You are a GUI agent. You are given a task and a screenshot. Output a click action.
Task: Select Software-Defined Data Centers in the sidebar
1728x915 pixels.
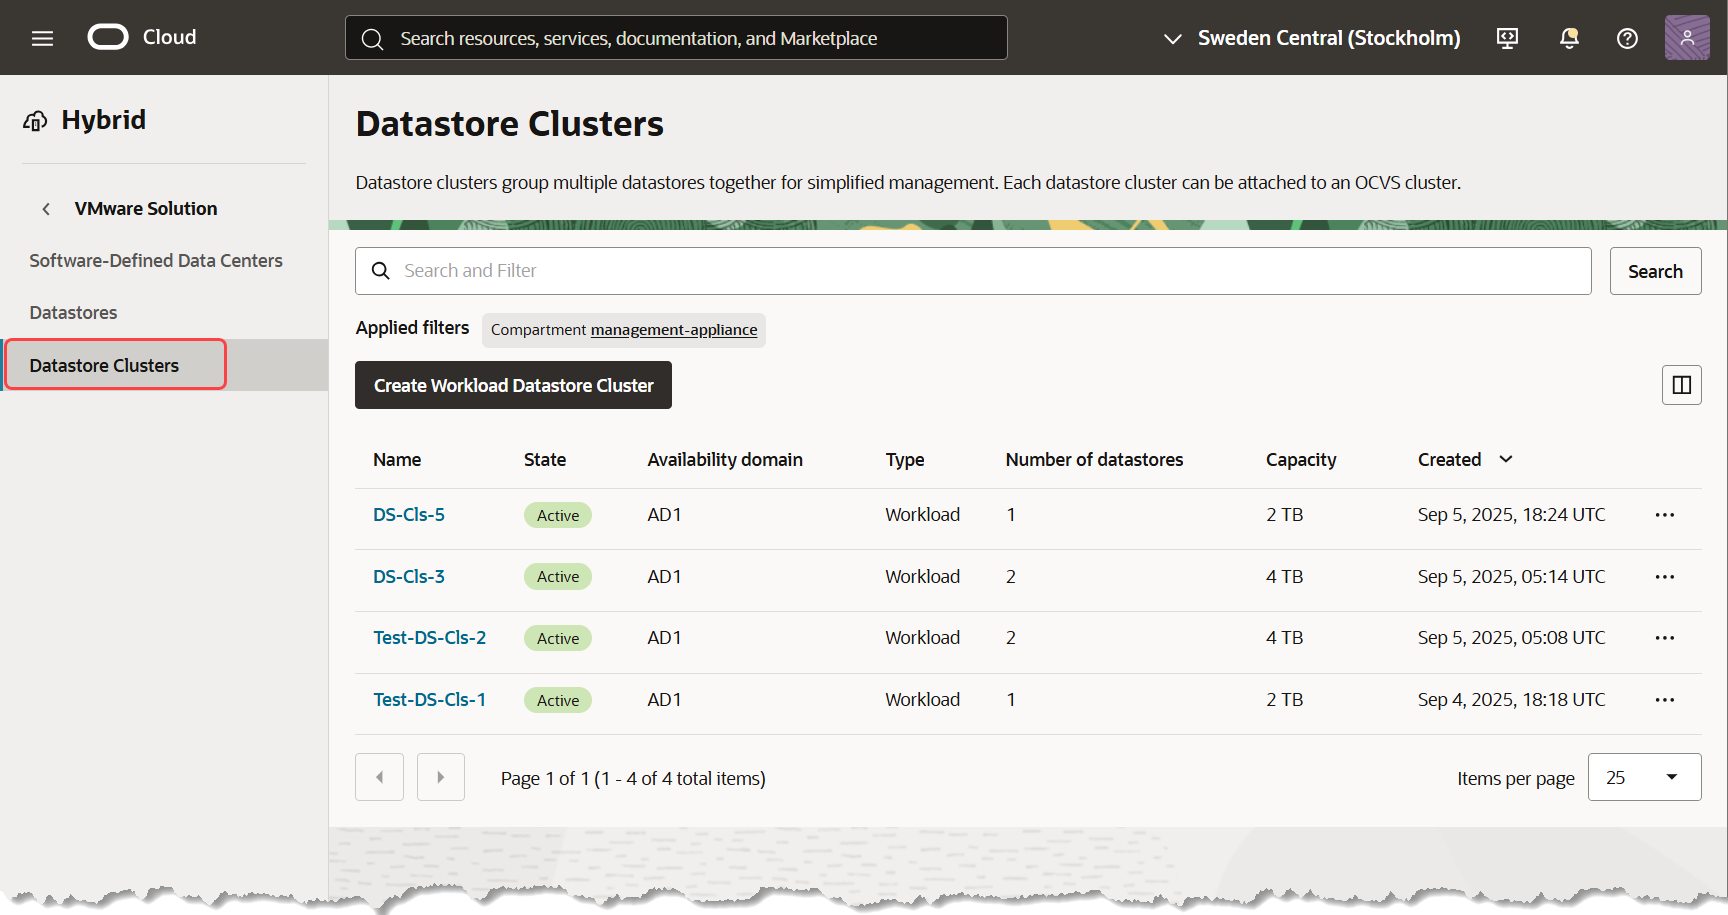coord(156,260)
